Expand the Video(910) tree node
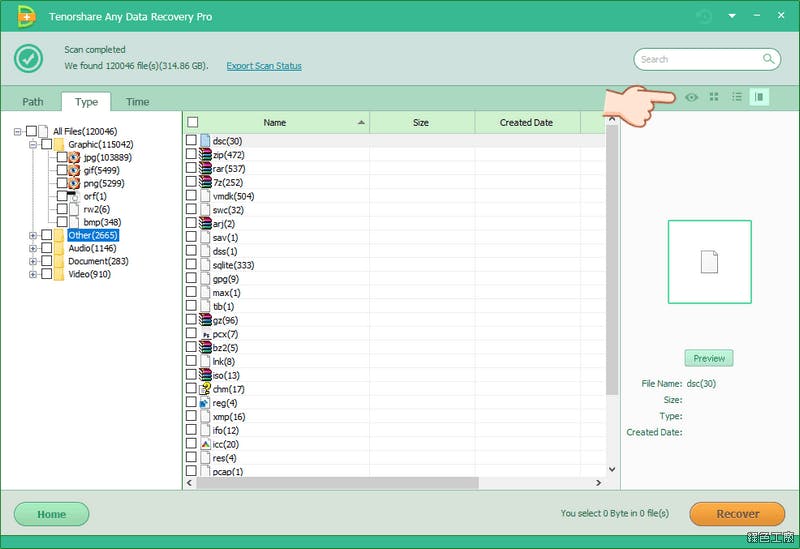The width and height of the screenshot is (800, 549). pos(33,274)
